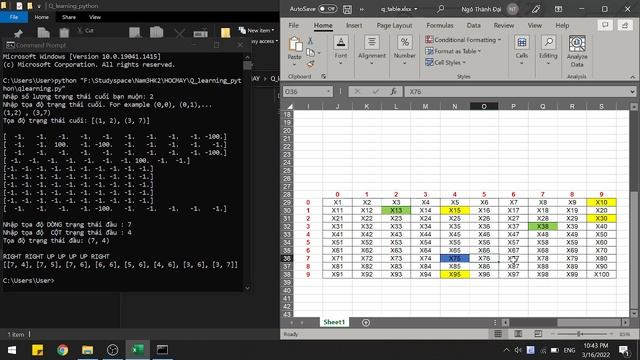Expand the Cells group
Screen dimensions: 640x360
click(x=521, y=51)
